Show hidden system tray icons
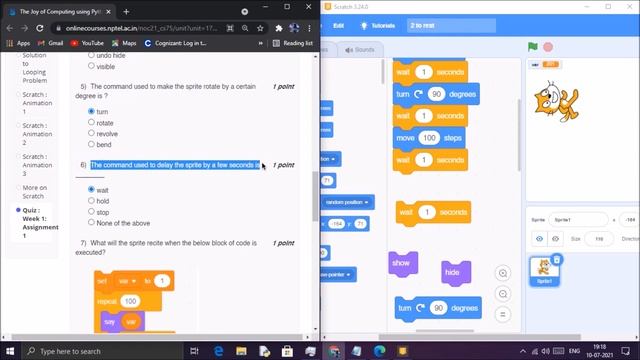Viewport: 640px width, 360px height. pyautogui.click(x=522, y=351)
